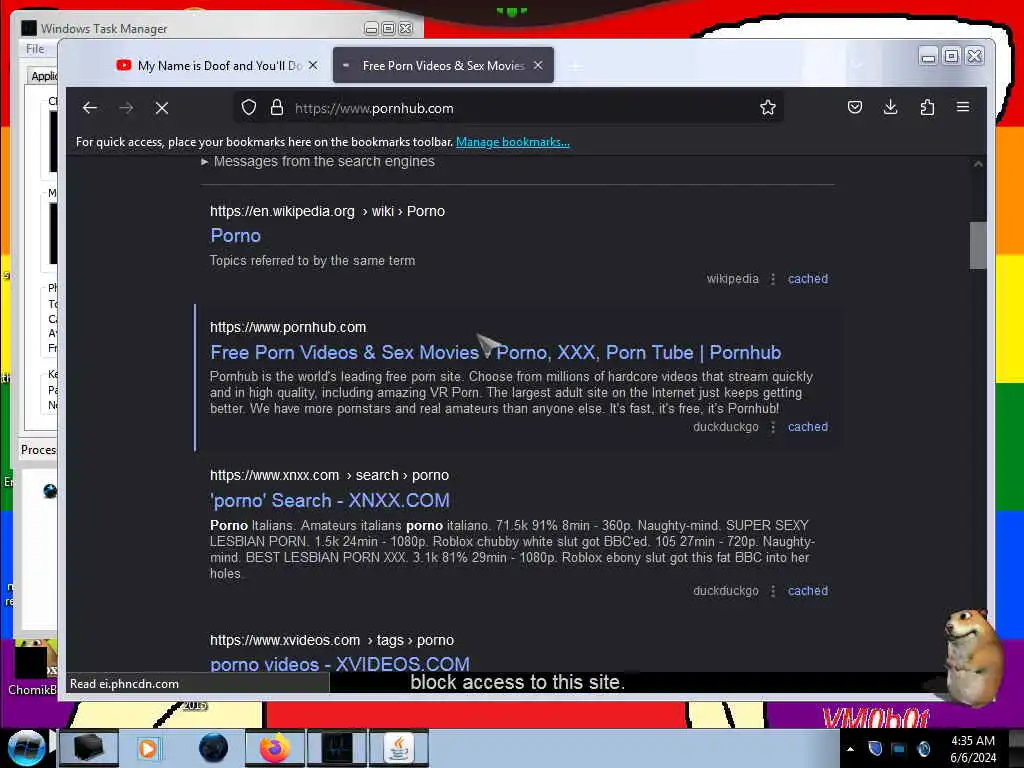Open the round blue tray icon beside the clock

pyautogui.click(x=923, y=749)
